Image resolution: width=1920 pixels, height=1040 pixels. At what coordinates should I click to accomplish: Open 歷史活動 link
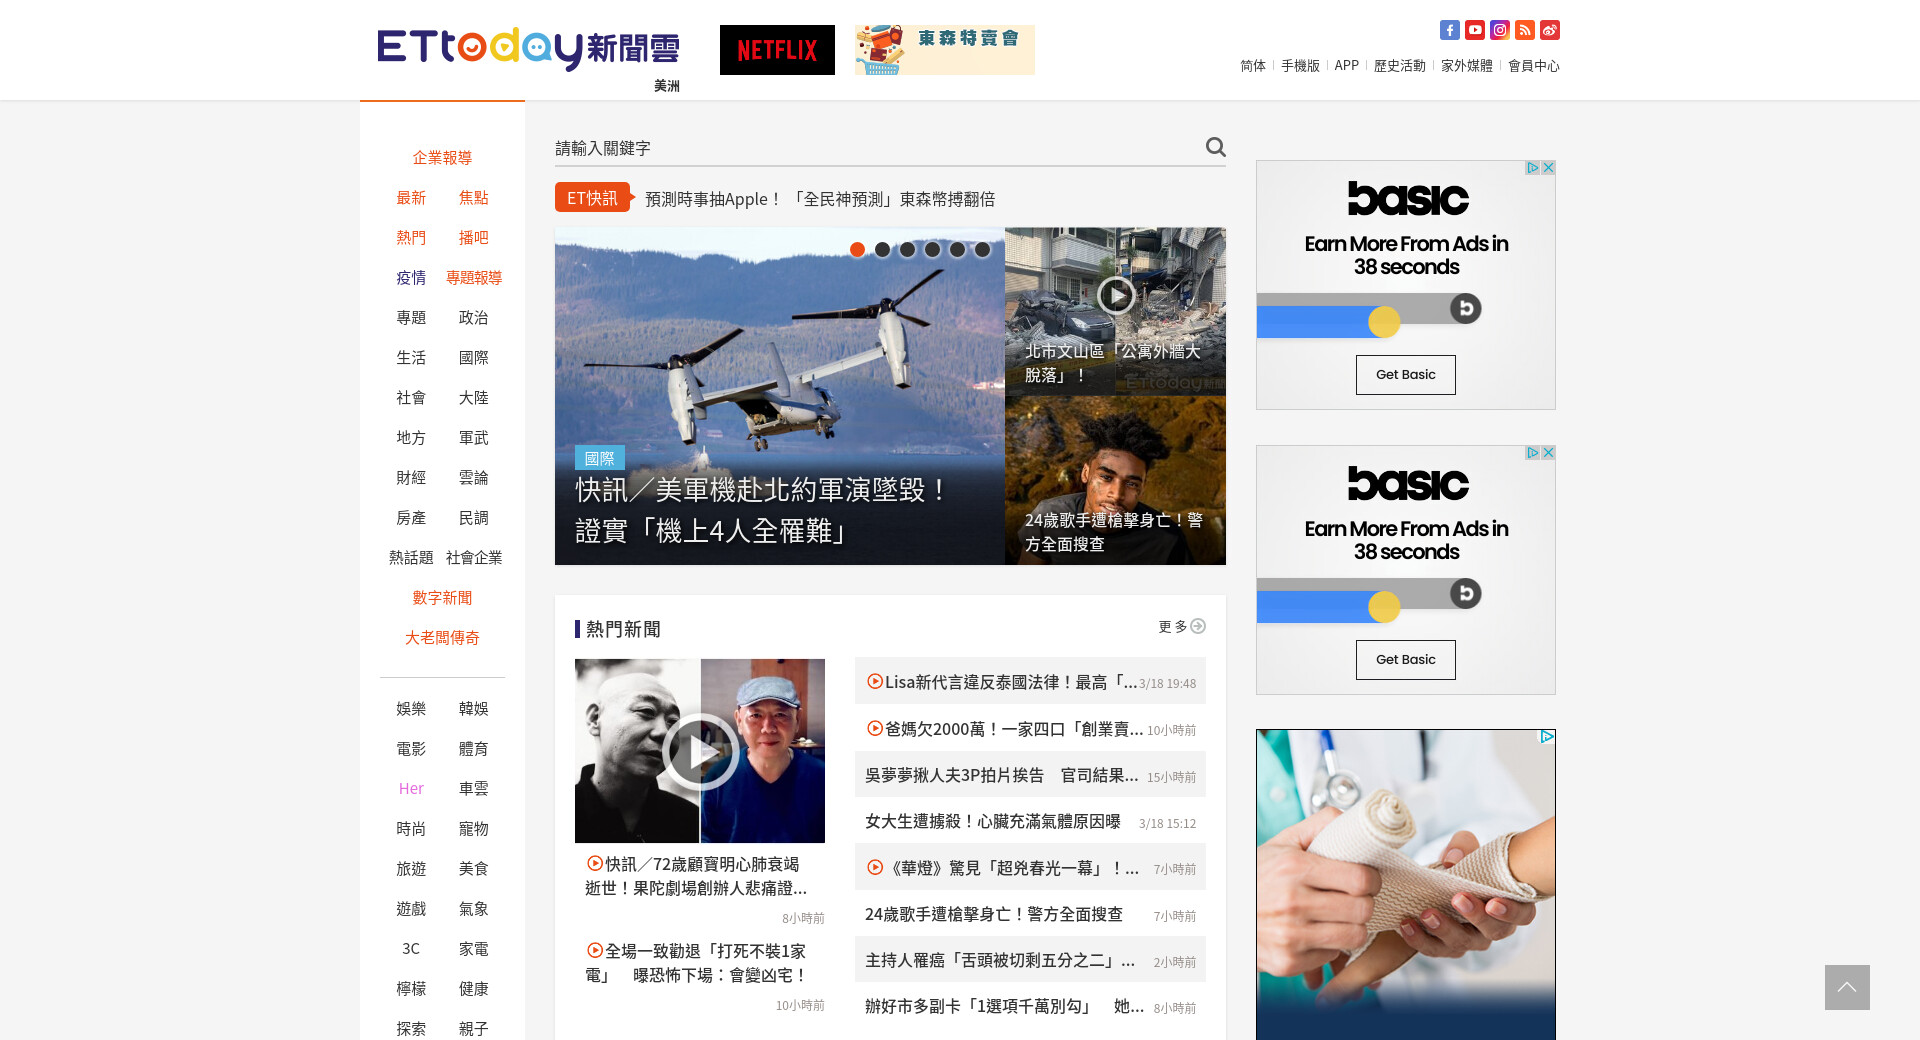(1400, 66)
